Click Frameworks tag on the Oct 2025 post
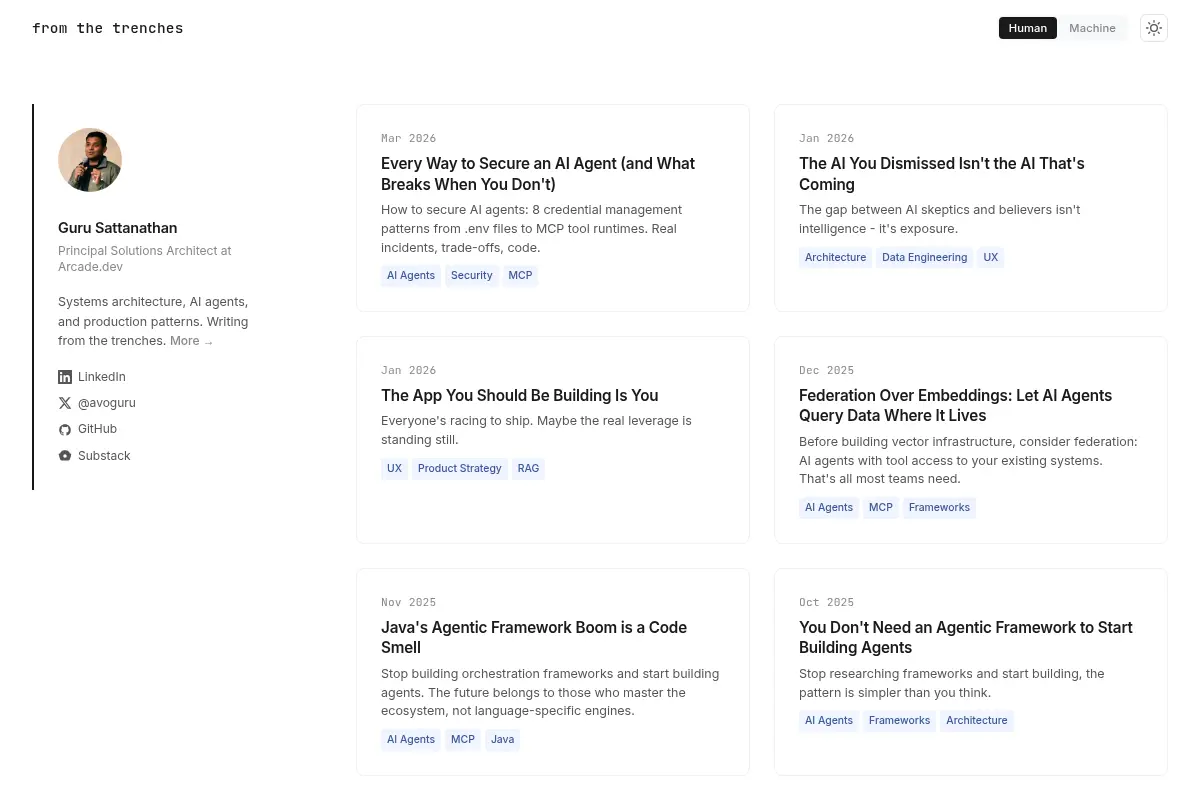This screenshot has width=1200, height=800. 899,720
